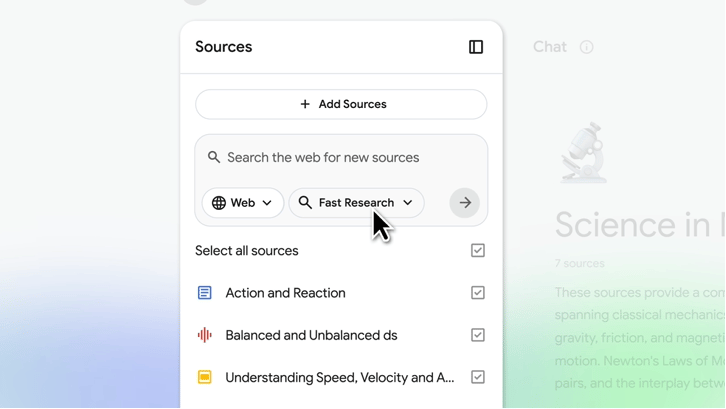Open the Web source type dropdown
The height and width of the screenshot is (409, 726).
[x=244, y=203]
